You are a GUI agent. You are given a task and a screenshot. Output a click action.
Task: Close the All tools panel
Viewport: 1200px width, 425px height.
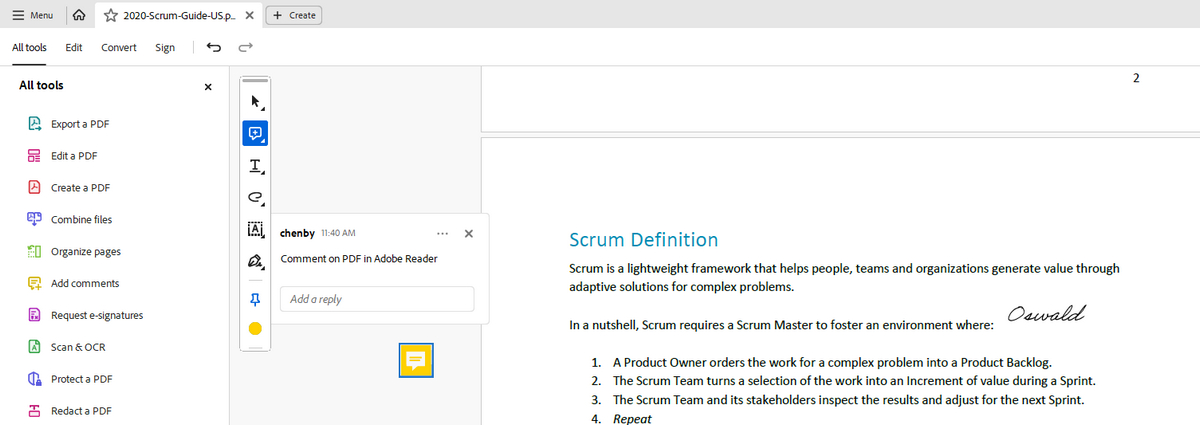coord(207,87)
